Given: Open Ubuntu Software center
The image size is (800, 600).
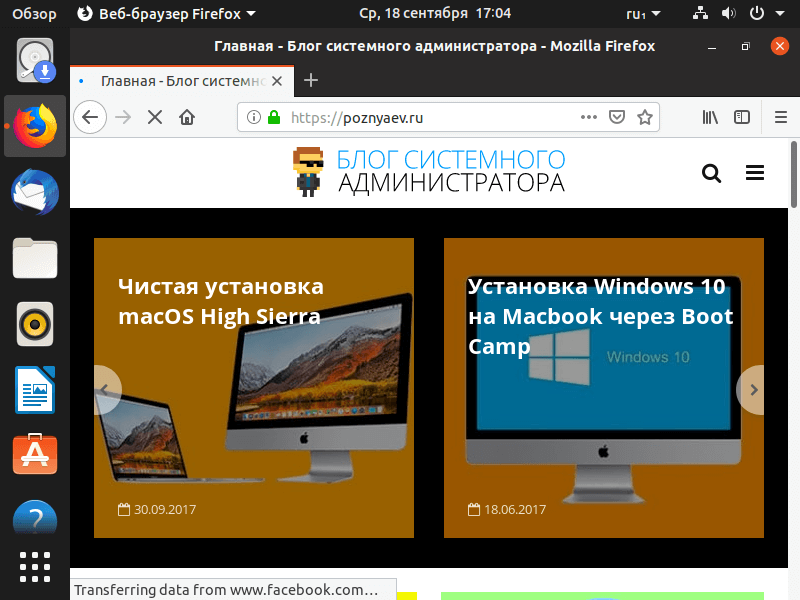Looking at the screenshot, I should [x=35, y=454].
